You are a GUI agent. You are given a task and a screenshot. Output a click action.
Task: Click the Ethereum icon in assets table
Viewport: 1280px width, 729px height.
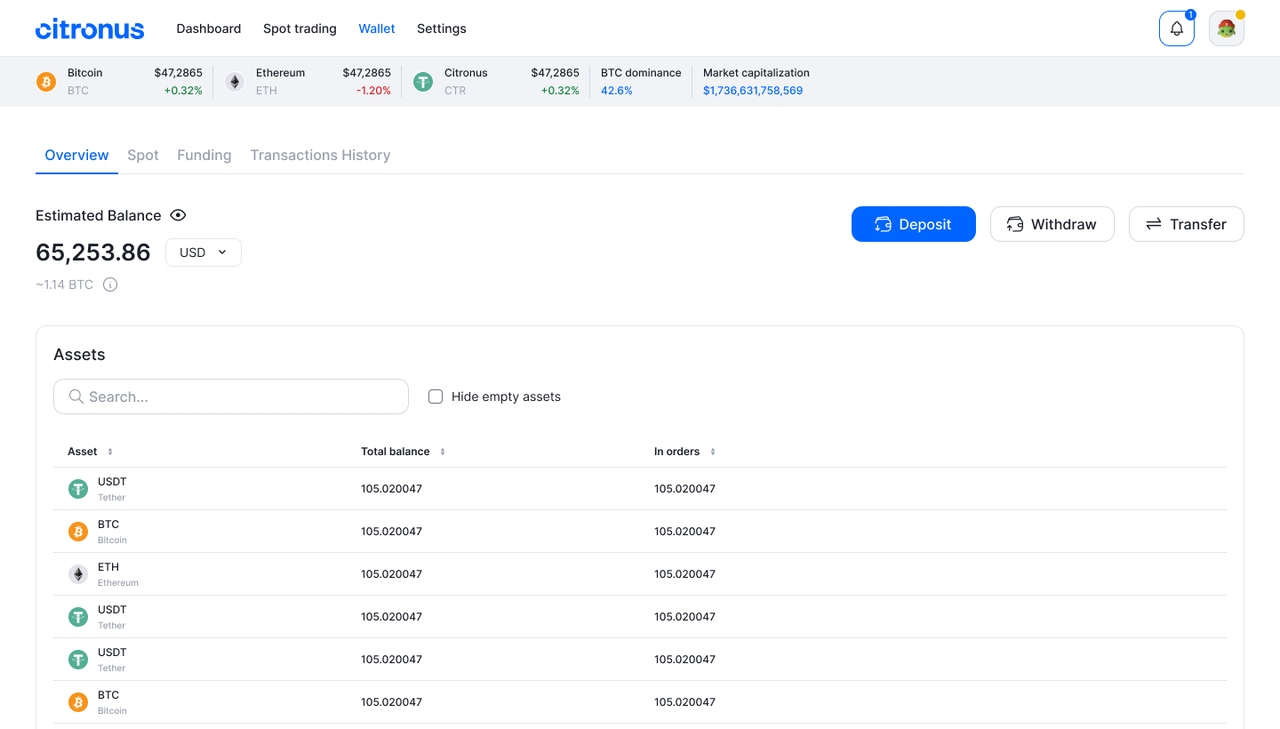pyautogui.click(x=78, y=574)
